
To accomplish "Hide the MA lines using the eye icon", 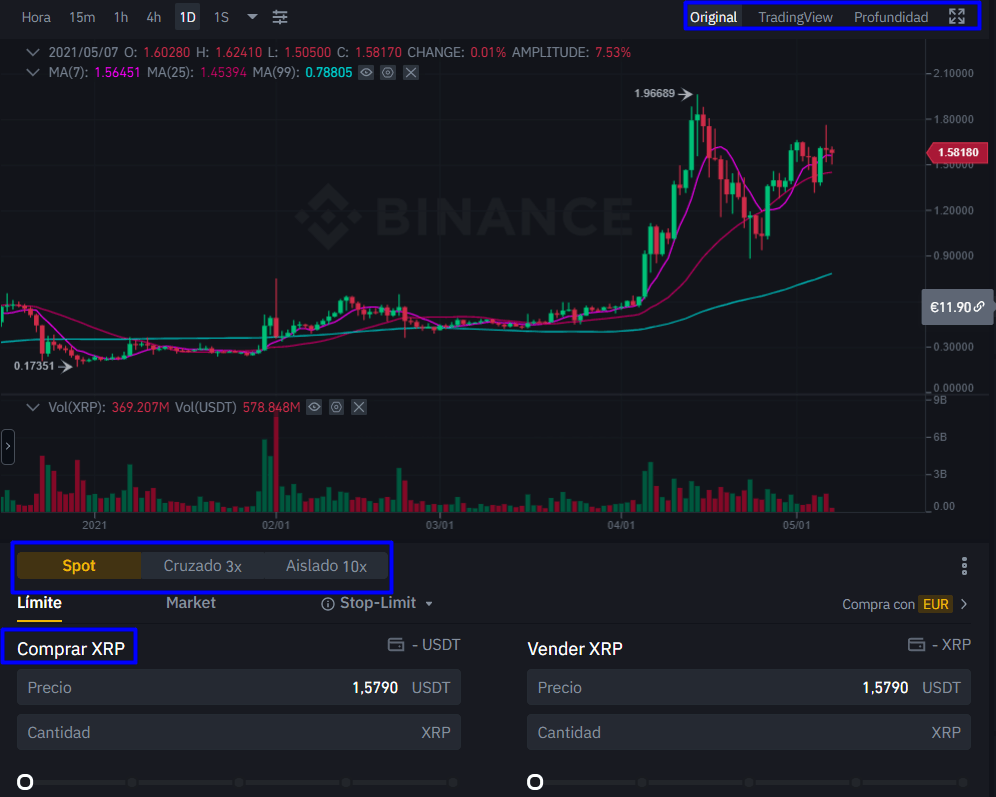I will (x=367, y=72).
